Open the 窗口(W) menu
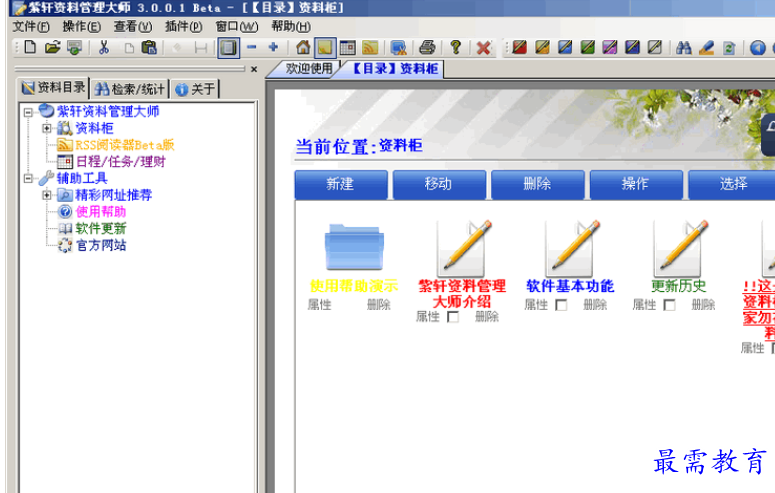The width and height of the screenshot is (775, 493). [x=237, y=26]
